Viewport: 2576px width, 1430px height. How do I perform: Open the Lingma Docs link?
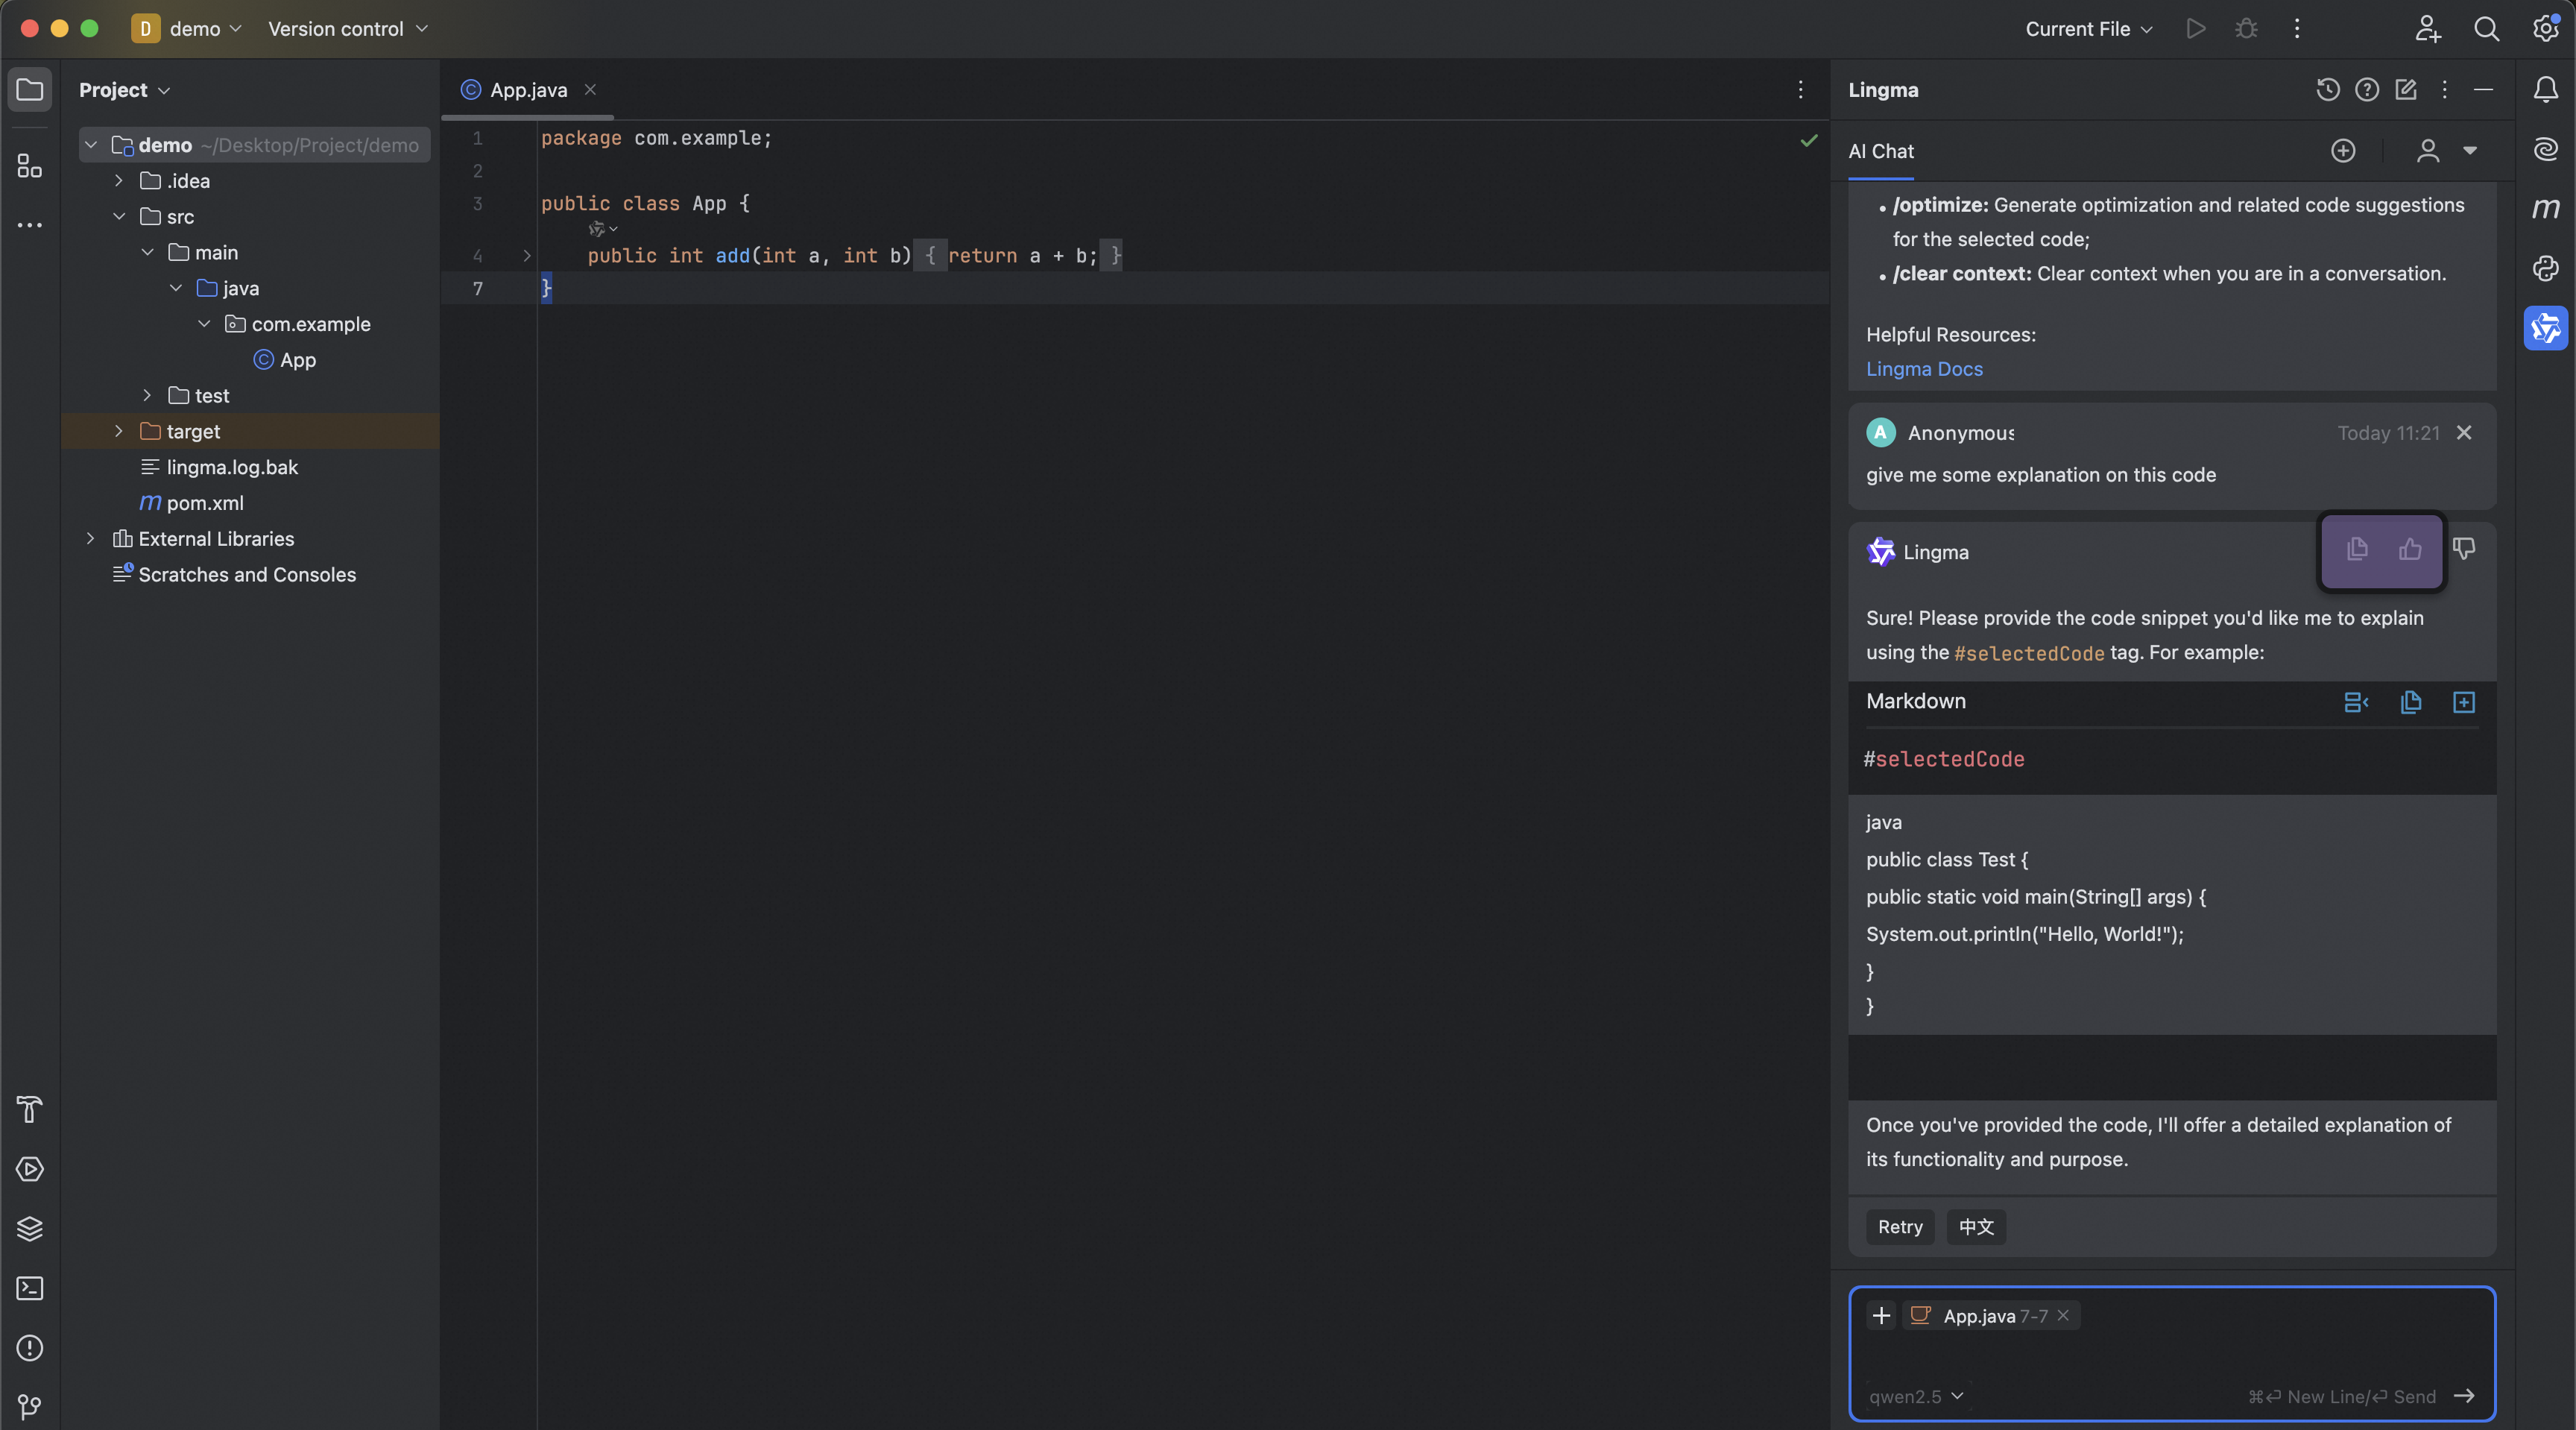tap(1924, 369)
